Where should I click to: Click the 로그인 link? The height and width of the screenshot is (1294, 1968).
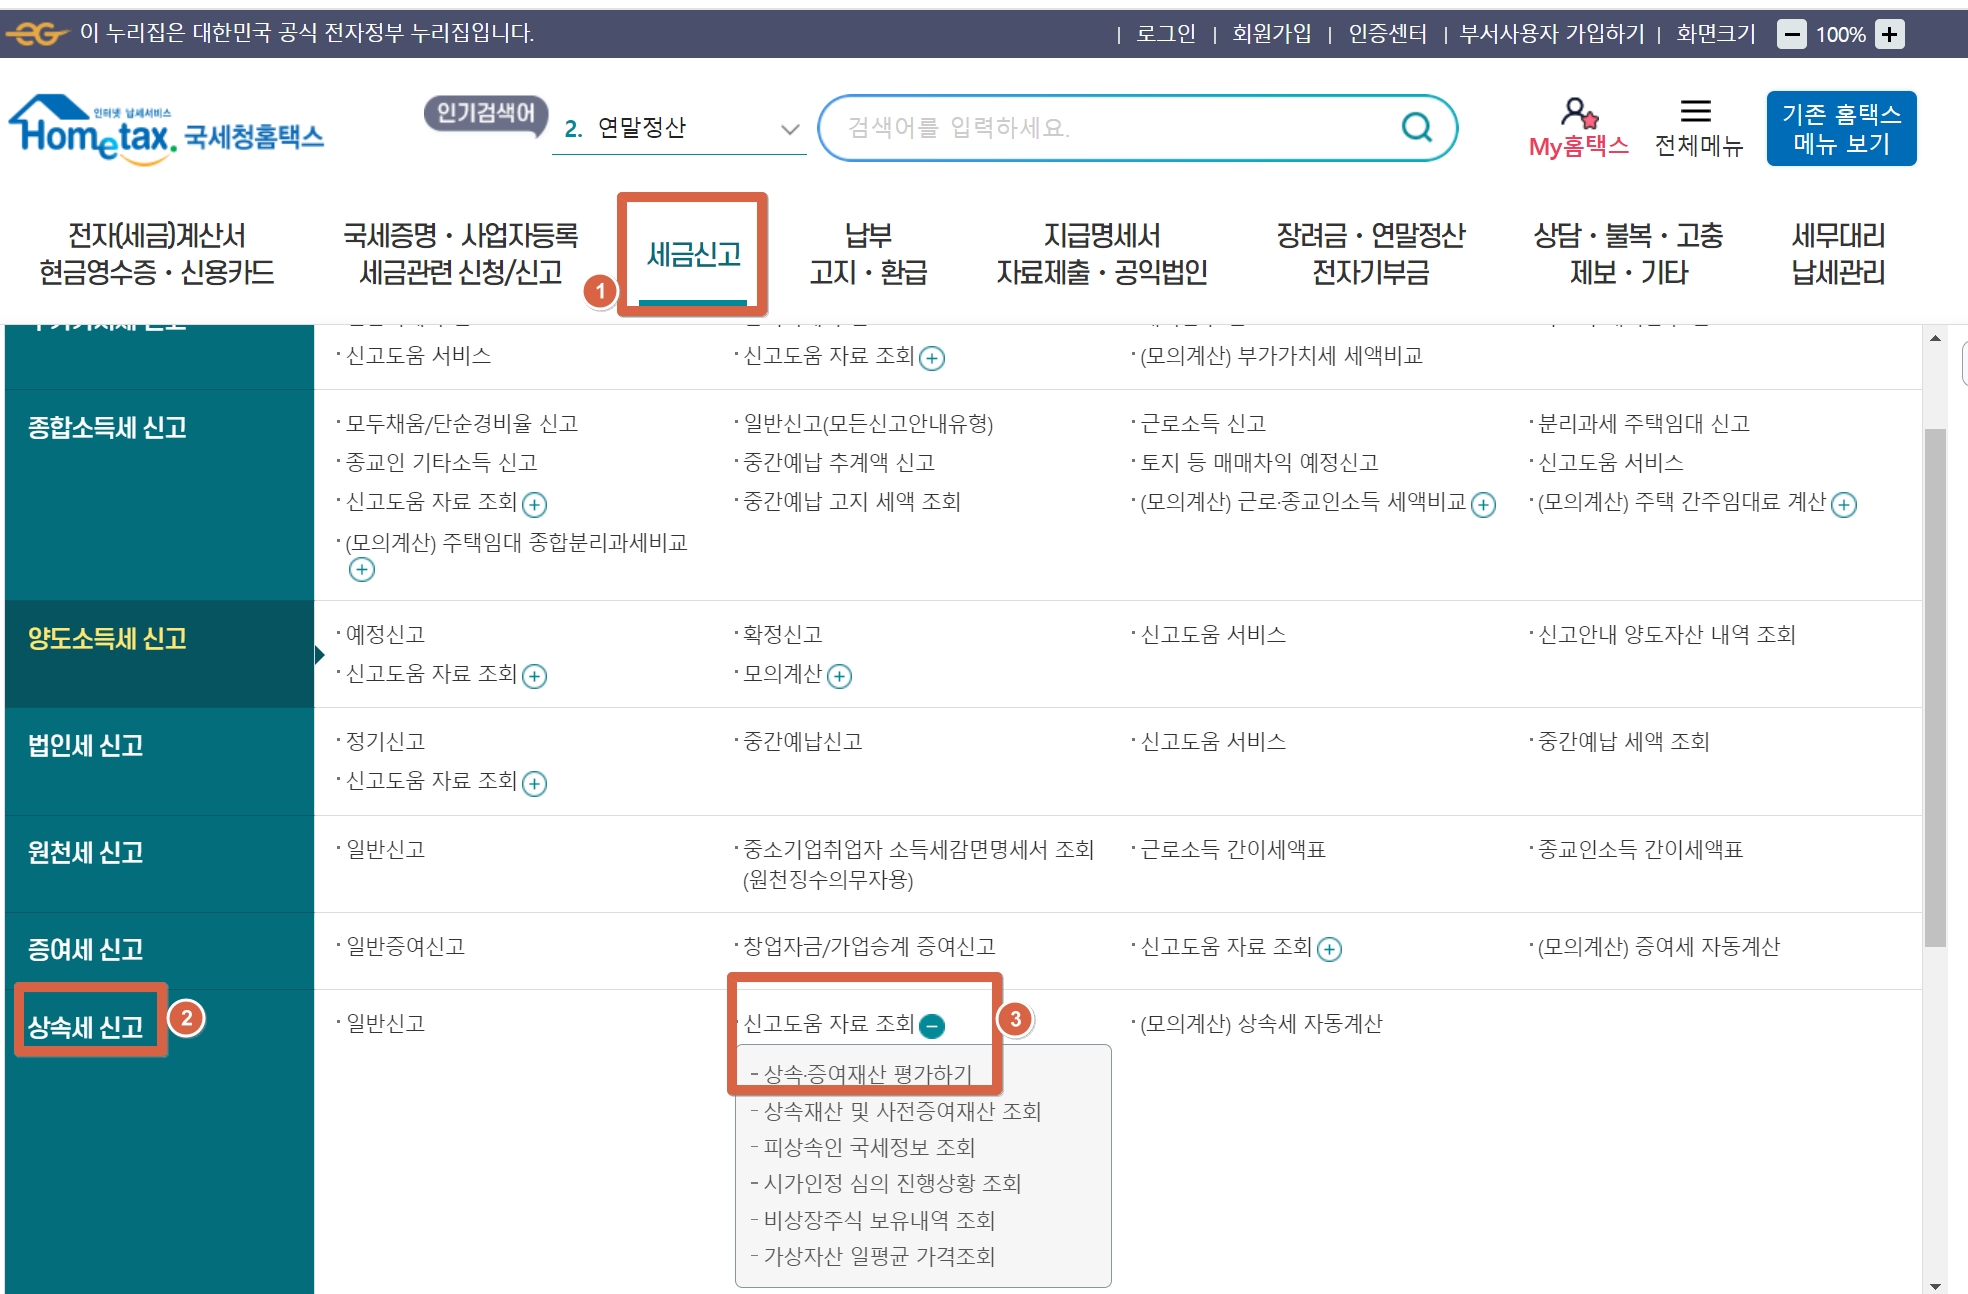(x=1166, y=34)
